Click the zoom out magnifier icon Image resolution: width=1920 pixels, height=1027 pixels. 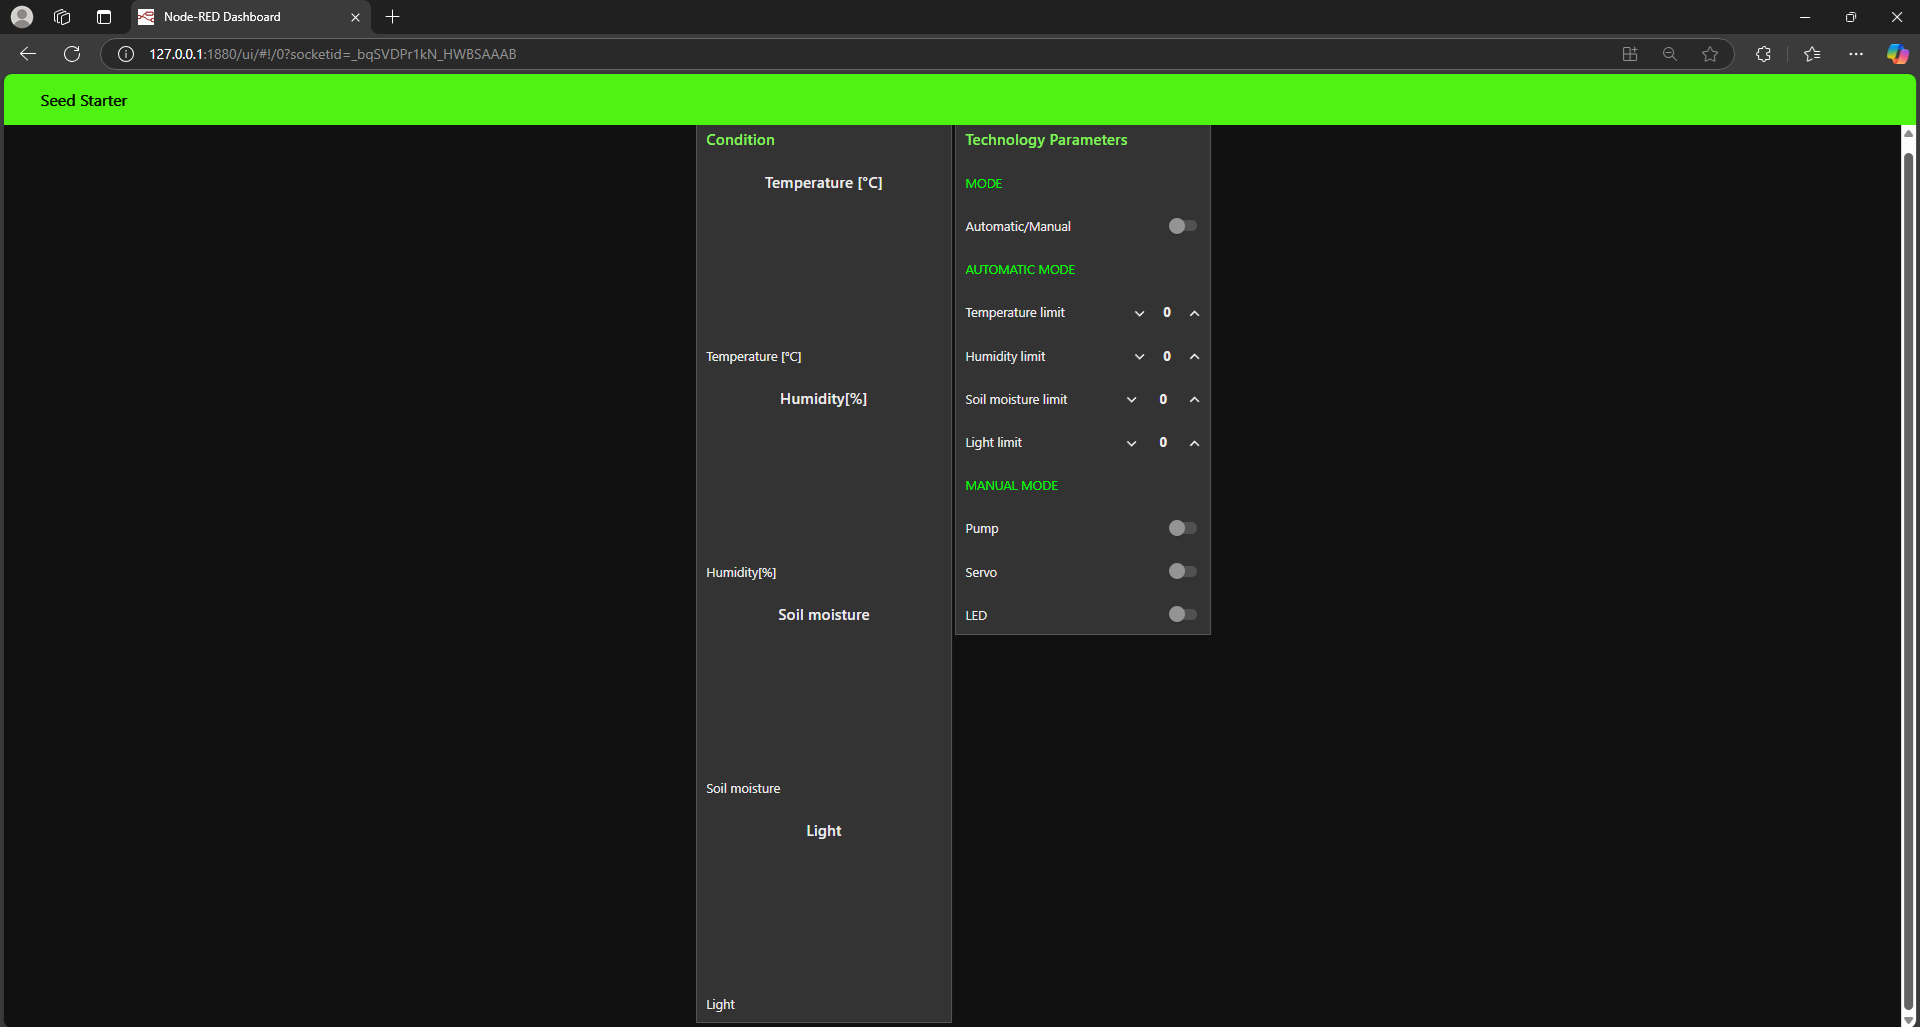pyautogui.click(x=1670, y=54)
